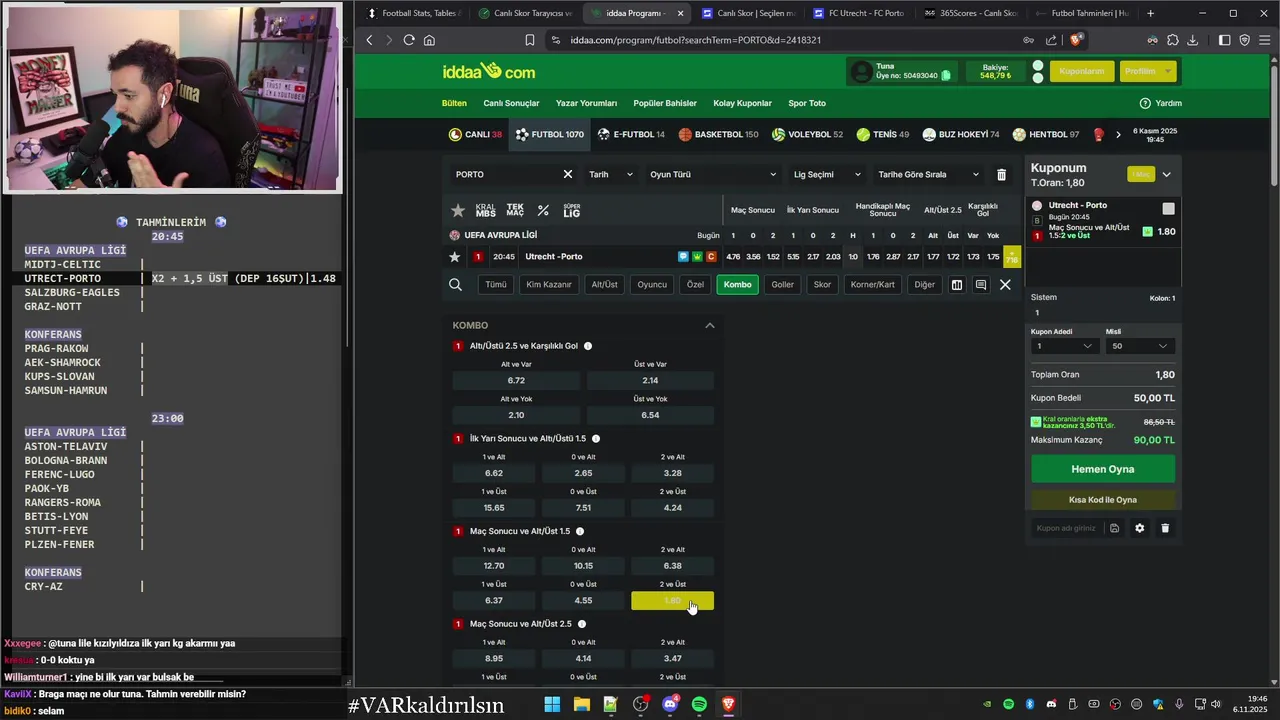Select the Goller market tab
This screenshot has width=1280, height=720.
783,285
